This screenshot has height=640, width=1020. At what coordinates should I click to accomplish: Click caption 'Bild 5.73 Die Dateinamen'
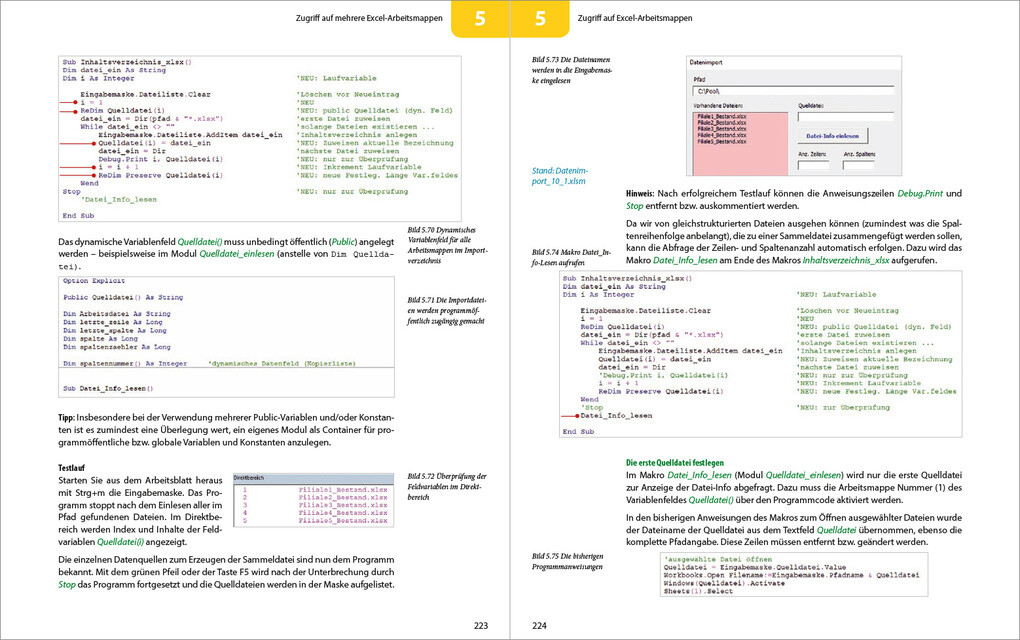tap(572, 70)
